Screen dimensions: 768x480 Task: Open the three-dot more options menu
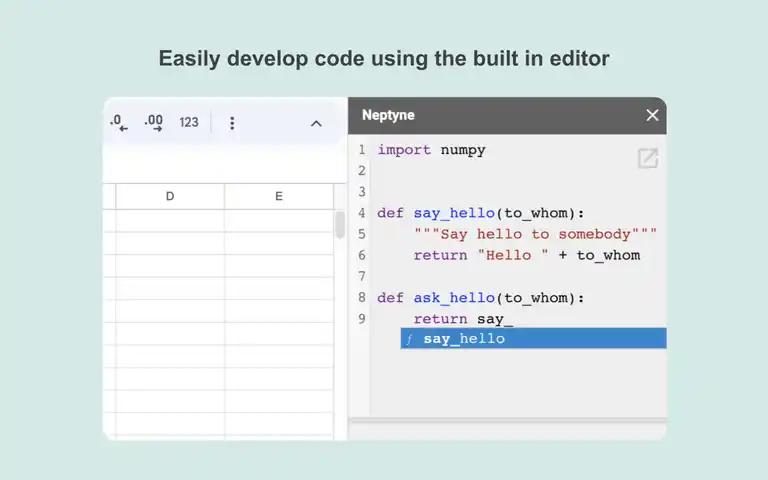[x=232, y=123]
